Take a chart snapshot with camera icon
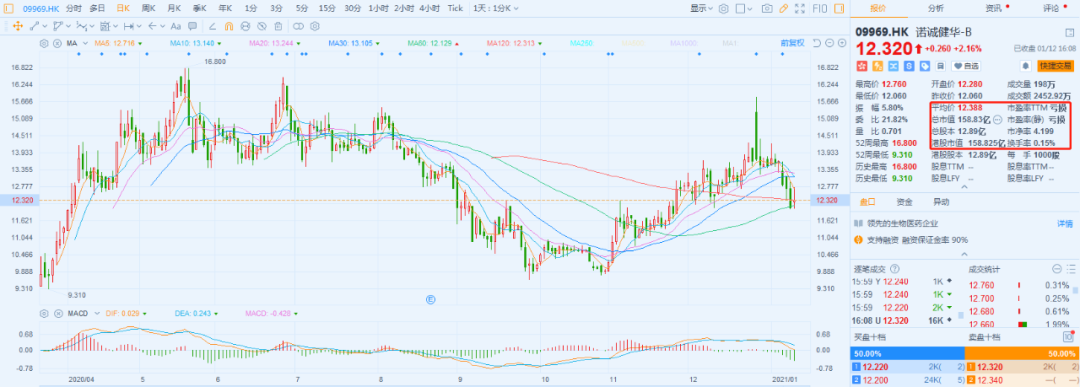 tap(767, 9)
